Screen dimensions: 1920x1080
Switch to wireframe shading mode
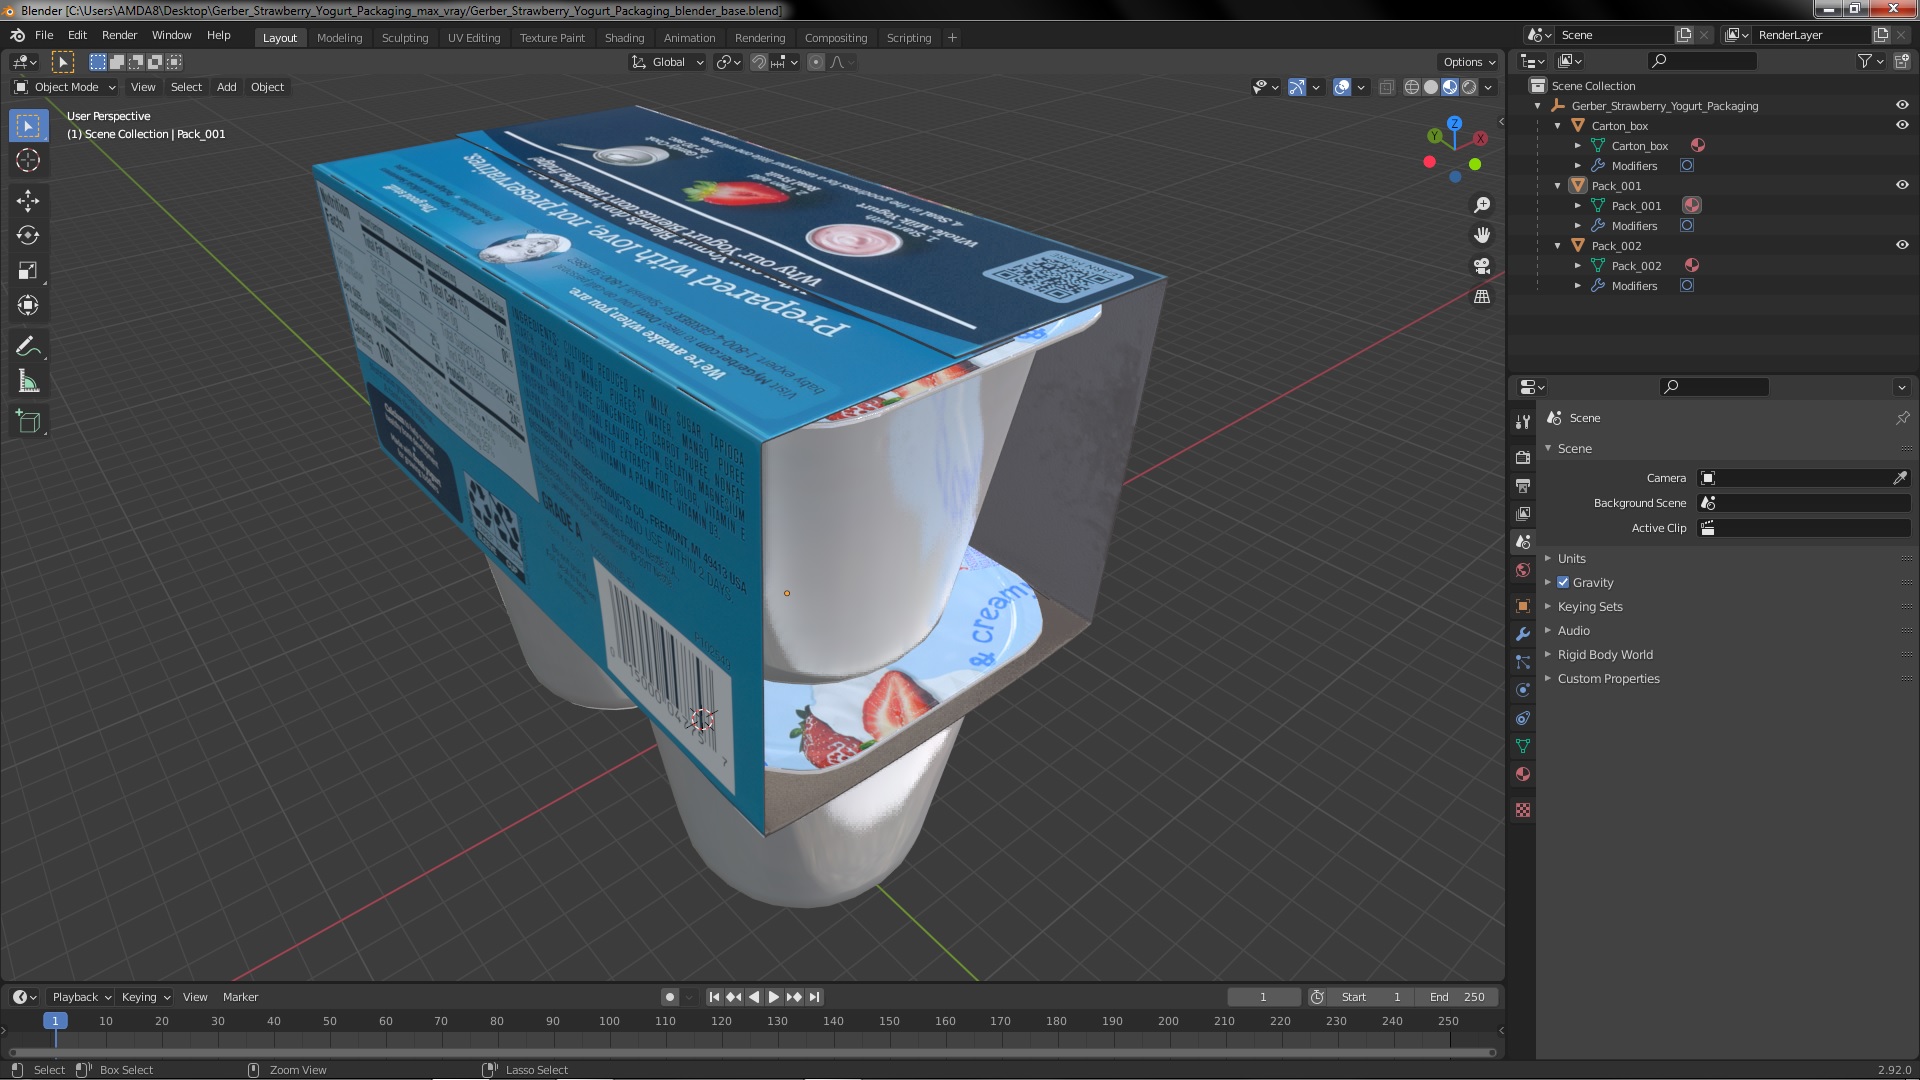[x=1412, y=87]
